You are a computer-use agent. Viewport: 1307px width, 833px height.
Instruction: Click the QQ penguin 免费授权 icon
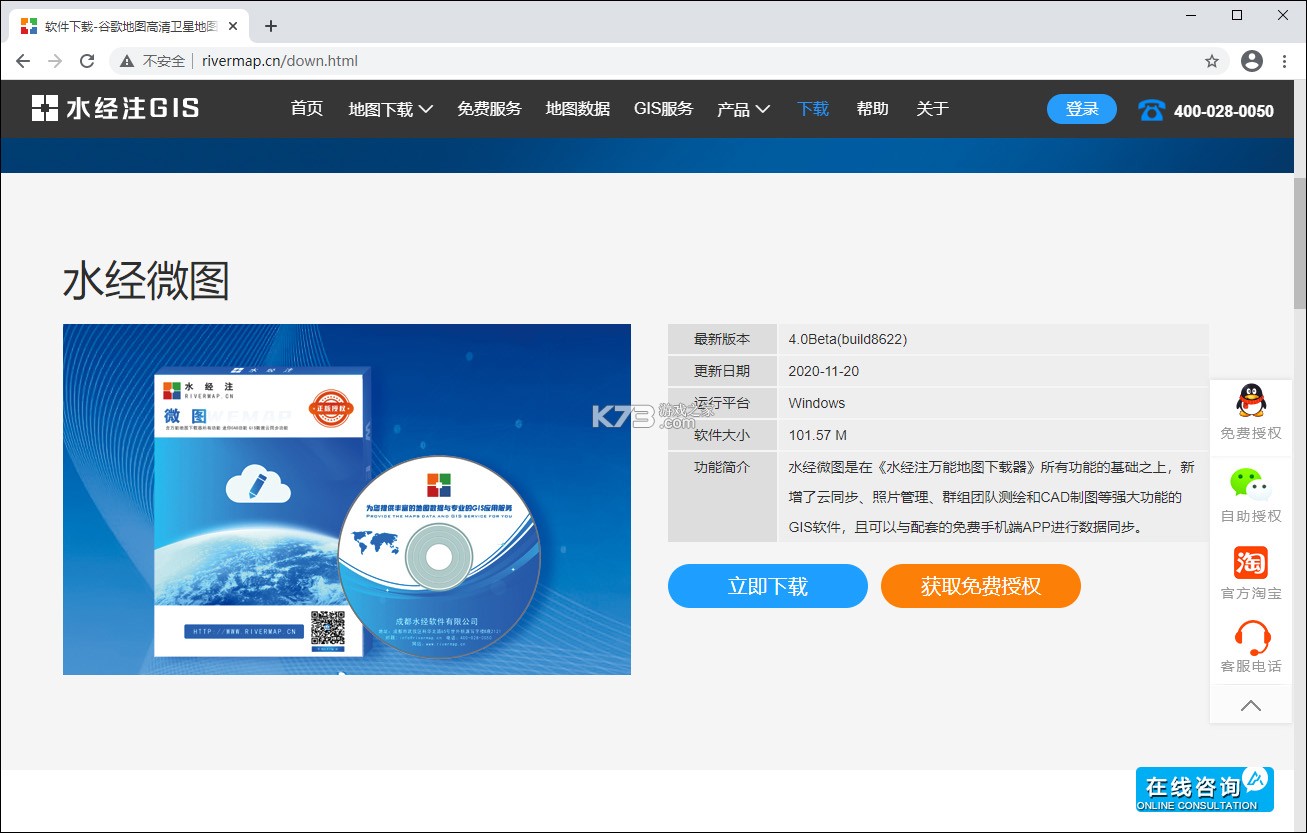pos(1251,401)
